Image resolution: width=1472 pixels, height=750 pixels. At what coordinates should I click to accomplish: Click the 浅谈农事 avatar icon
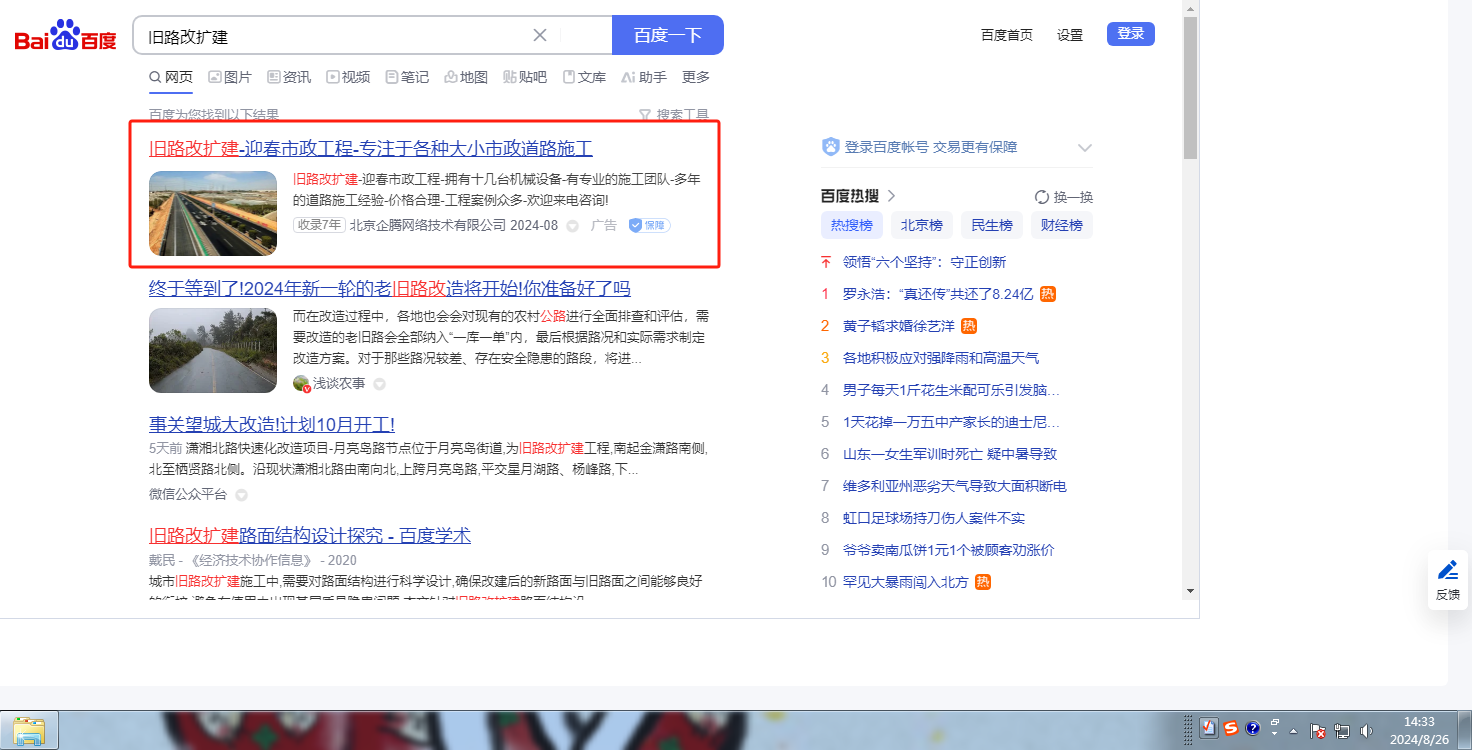(301, 383)
